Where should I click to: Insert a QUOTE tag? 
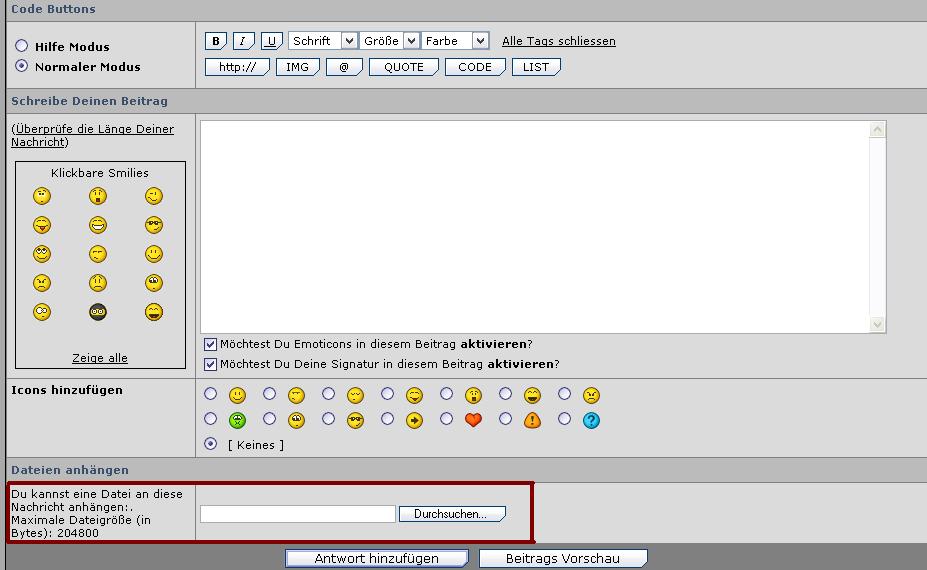(x=404, y=67)
